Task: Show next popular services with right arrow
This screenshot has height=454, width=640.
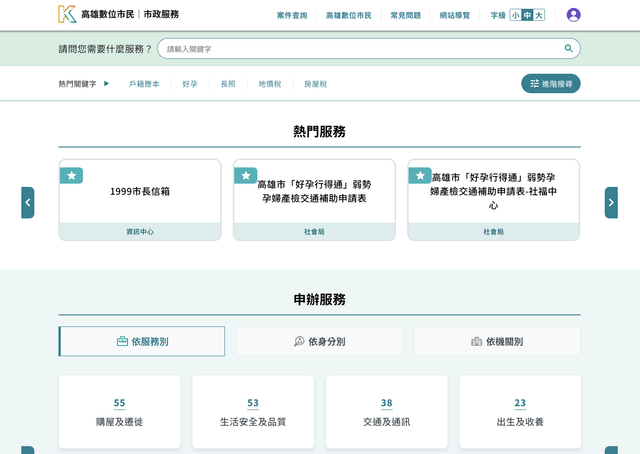Action: [611, 202]
